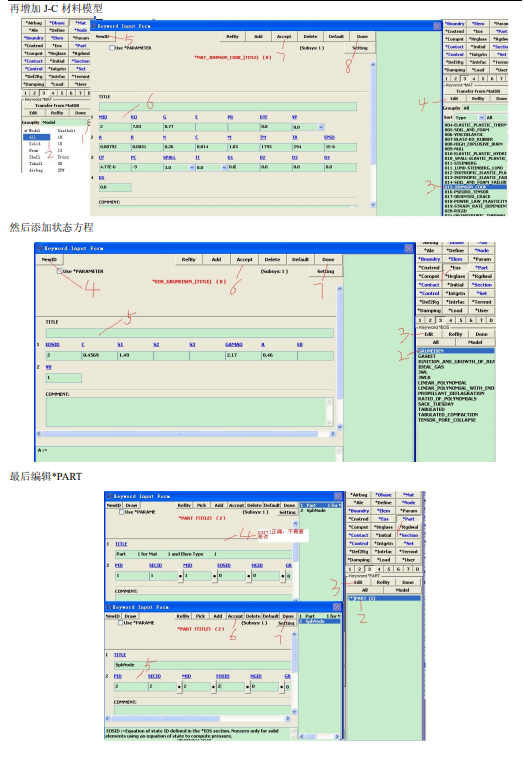This screenshot has width=524, height=761.
Task: Select 015-JOHNSON_COOK in the material list
Action: pyautogui.click(x=475, y=187)
